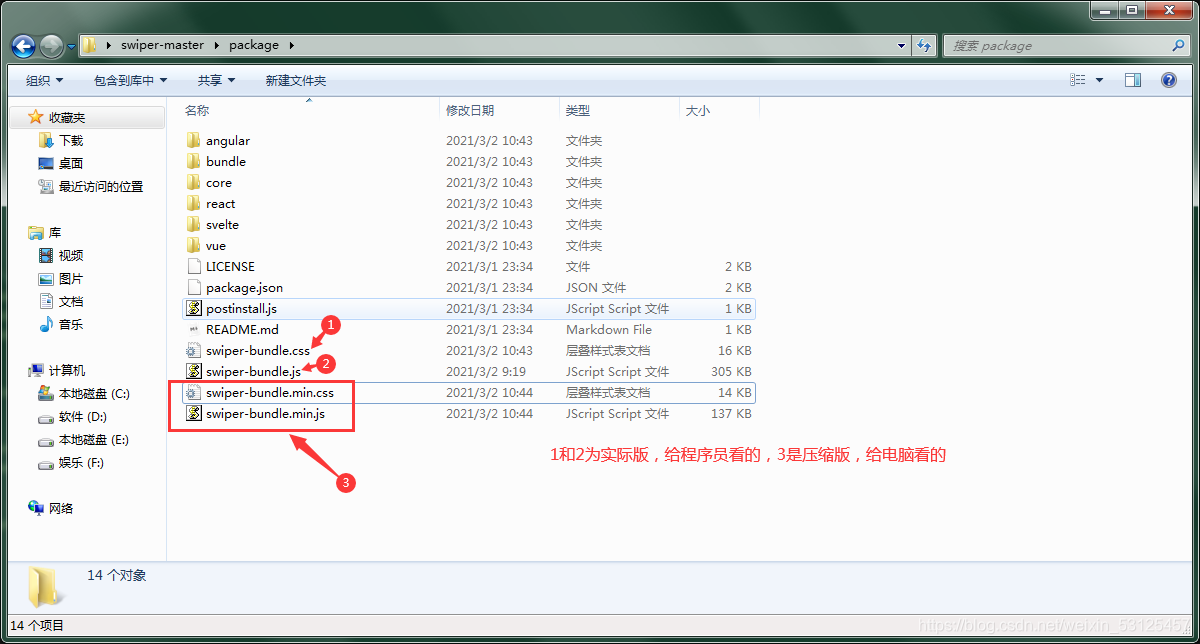Open Recent Places (最近访问的位置)
Screen dimensions: 1200x644
click(x=101, y=187)
